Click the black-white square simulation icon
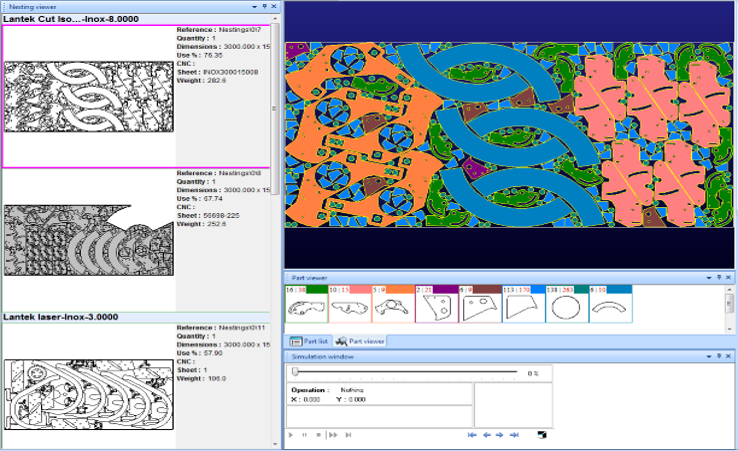 tap(542, 435)
